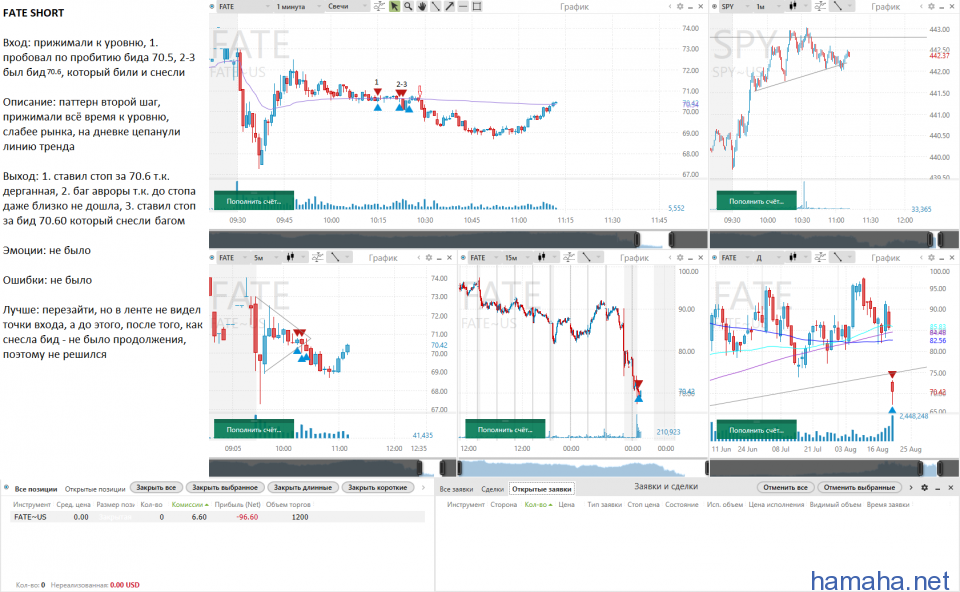This screenshot has height=592, width=960.
Task: Click the Закрыть выбранное button
Action: coord(225,487)
